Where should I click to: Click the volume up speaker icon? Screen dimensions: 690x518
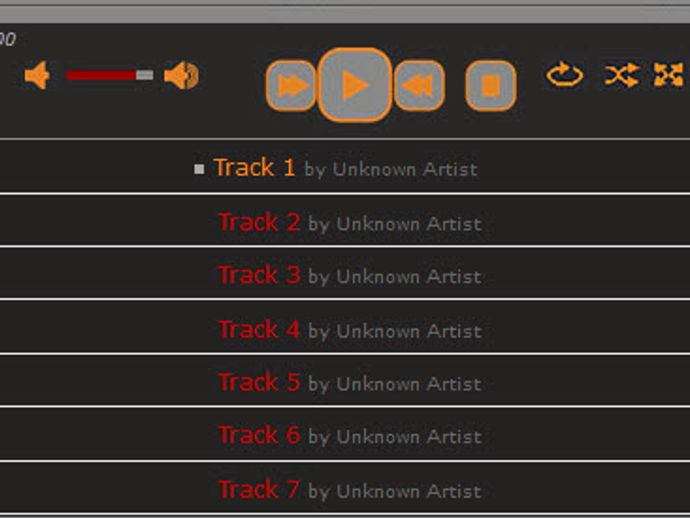click(181, 75)
